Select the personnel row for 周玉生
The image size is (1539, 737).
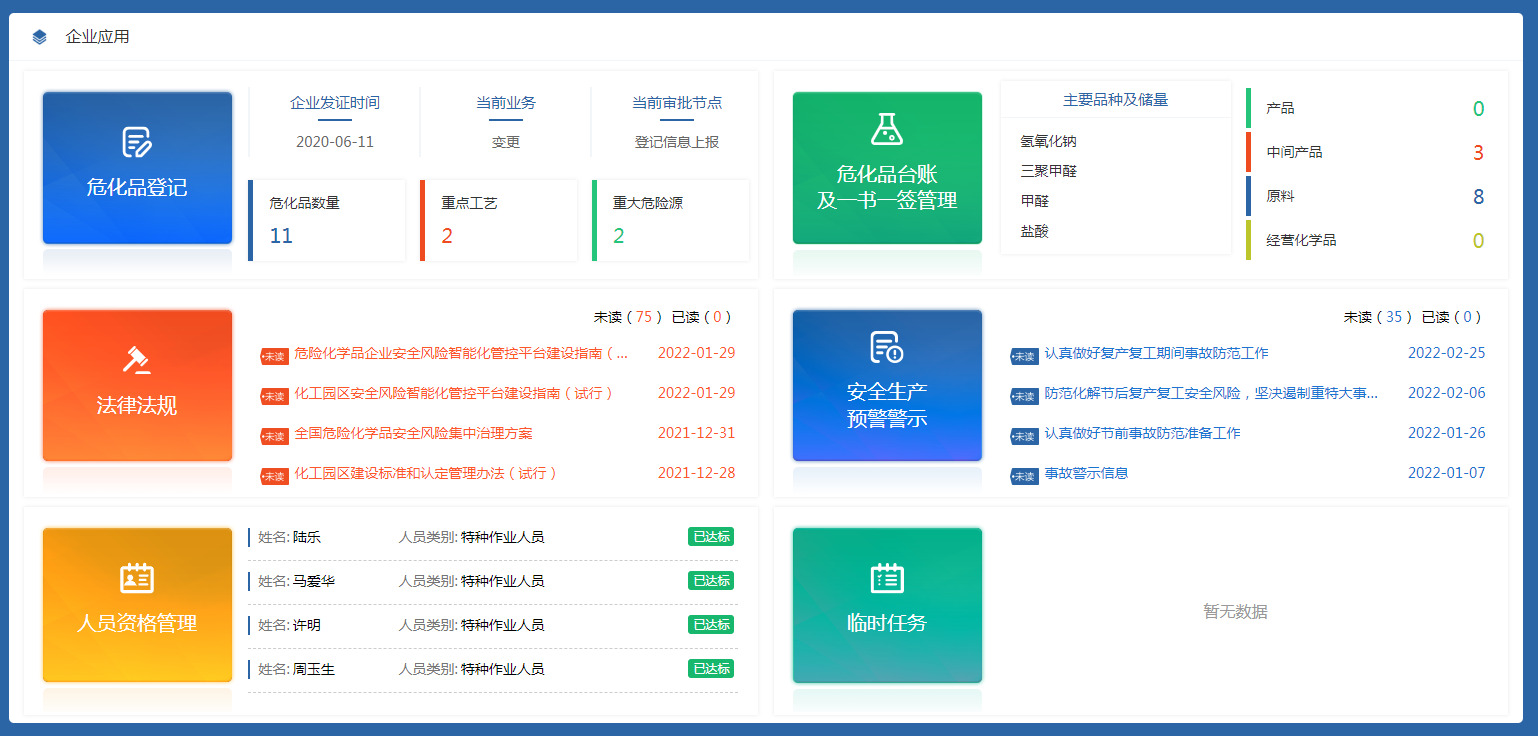tap(493, 670)
